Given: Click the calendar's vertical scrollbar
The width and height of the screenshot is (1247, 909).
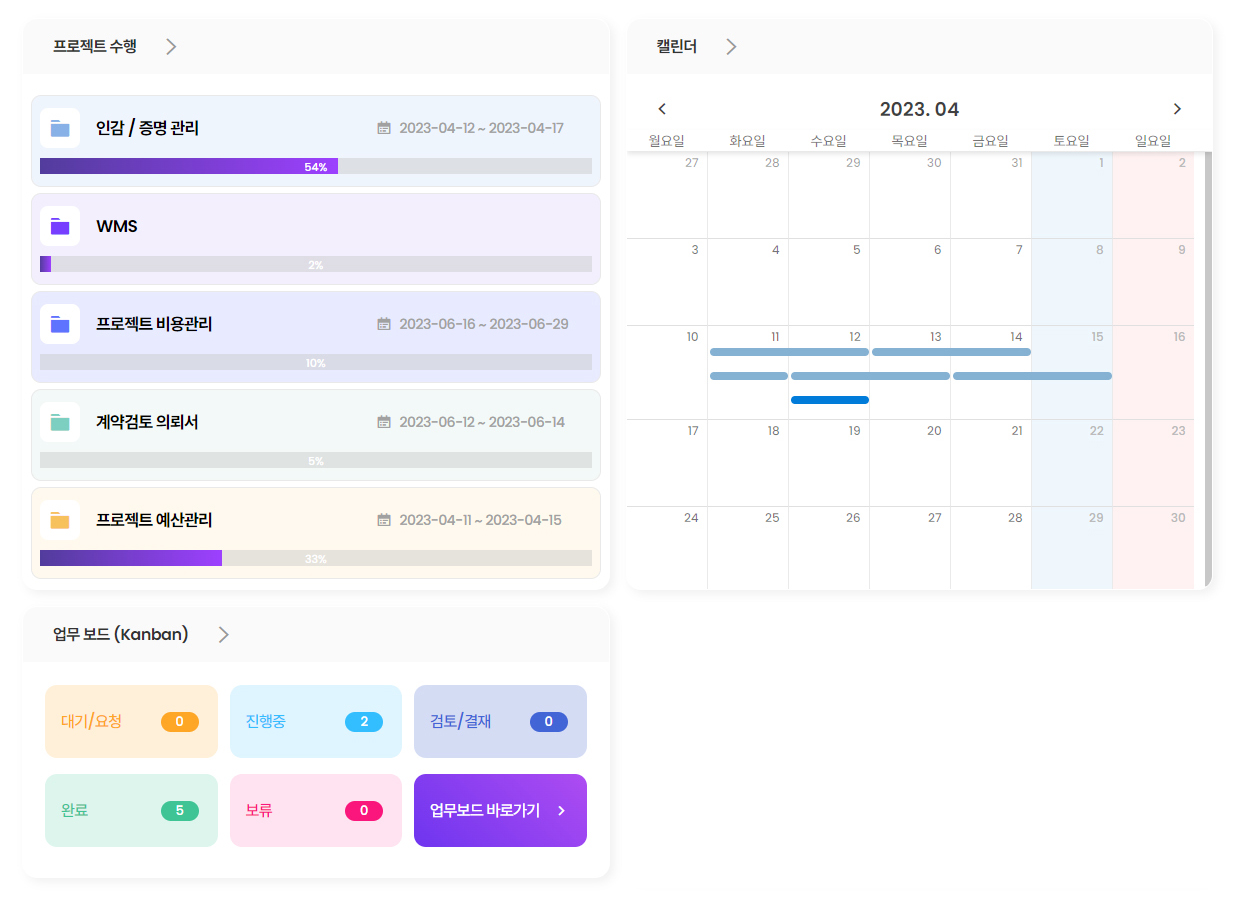Looking at the screenshot, I should [x=1208, y=370].
